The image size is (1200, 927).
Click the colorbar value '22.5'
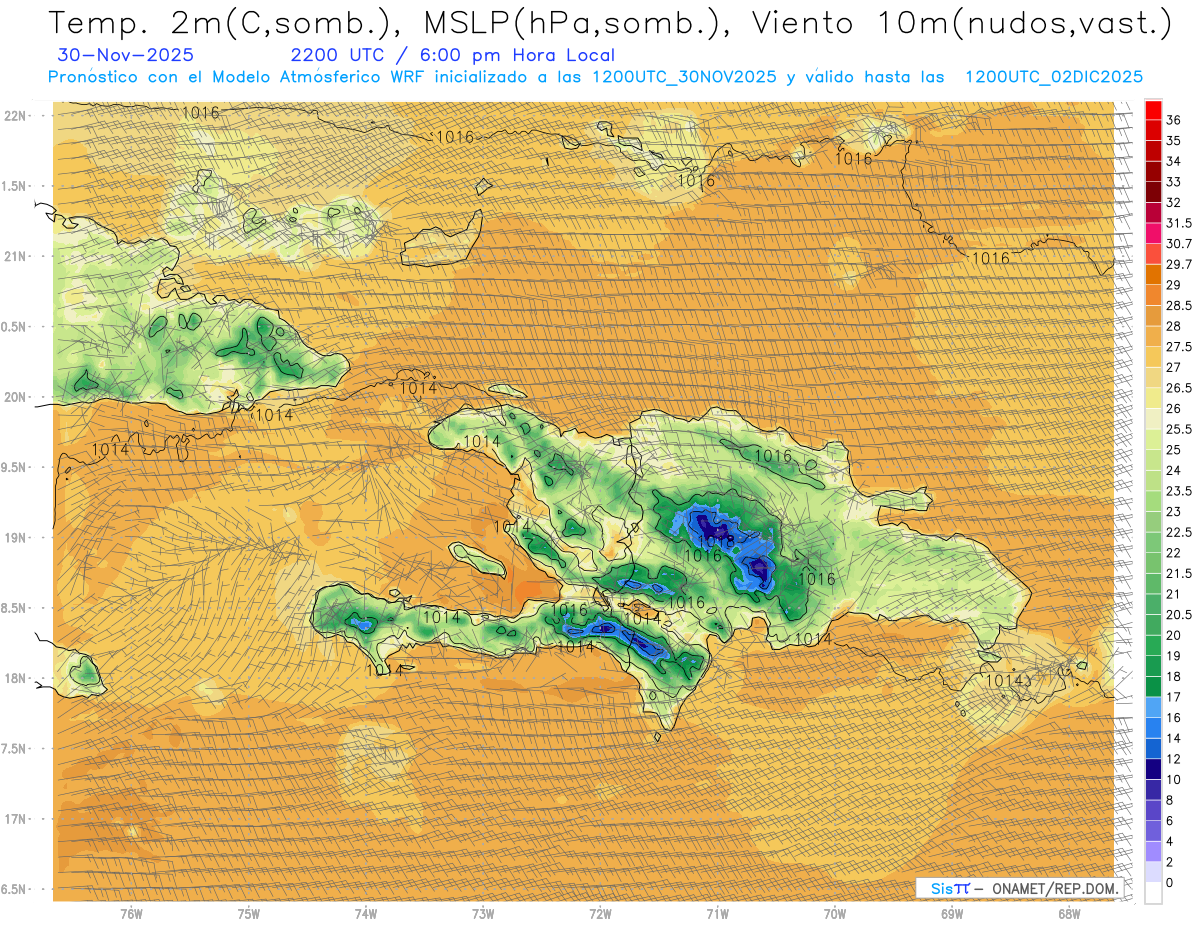pyautogui.click(x=1179, y=532)
